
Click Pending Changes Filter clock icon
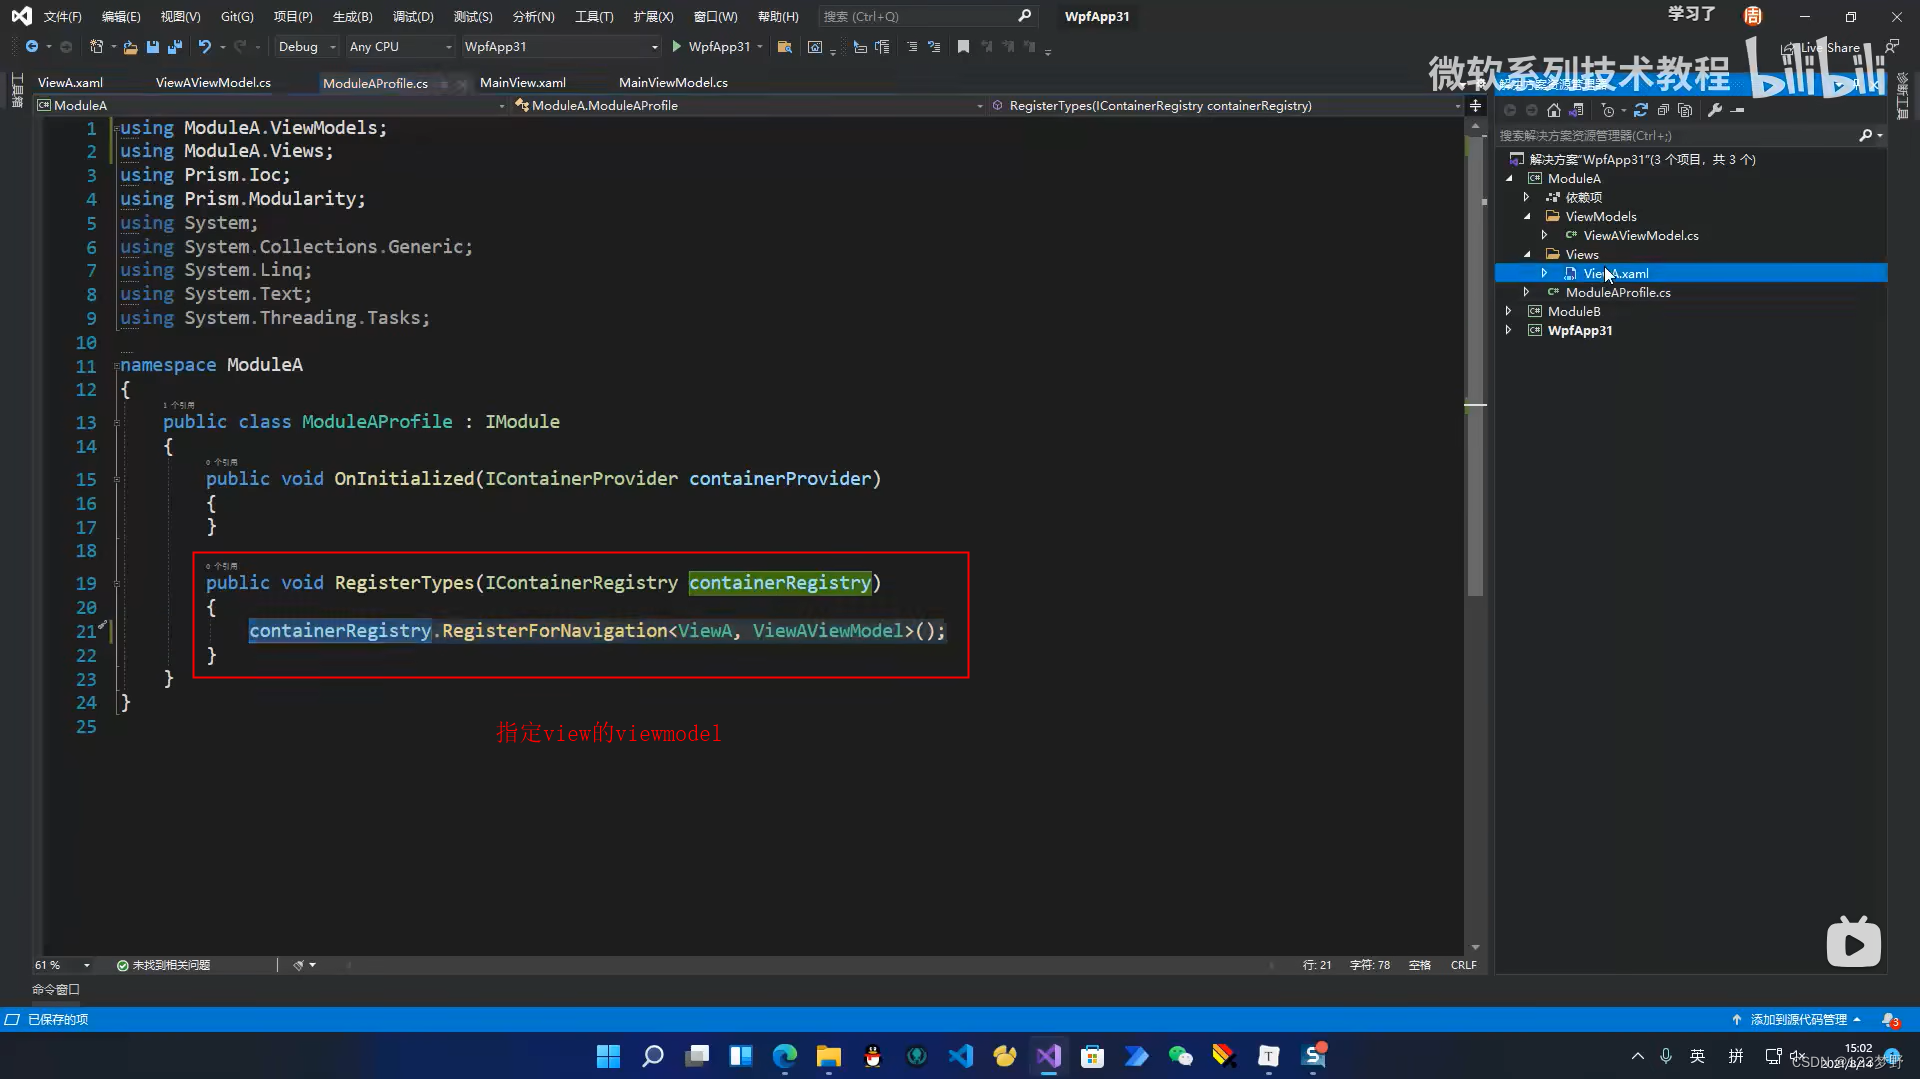(1607, 110)
